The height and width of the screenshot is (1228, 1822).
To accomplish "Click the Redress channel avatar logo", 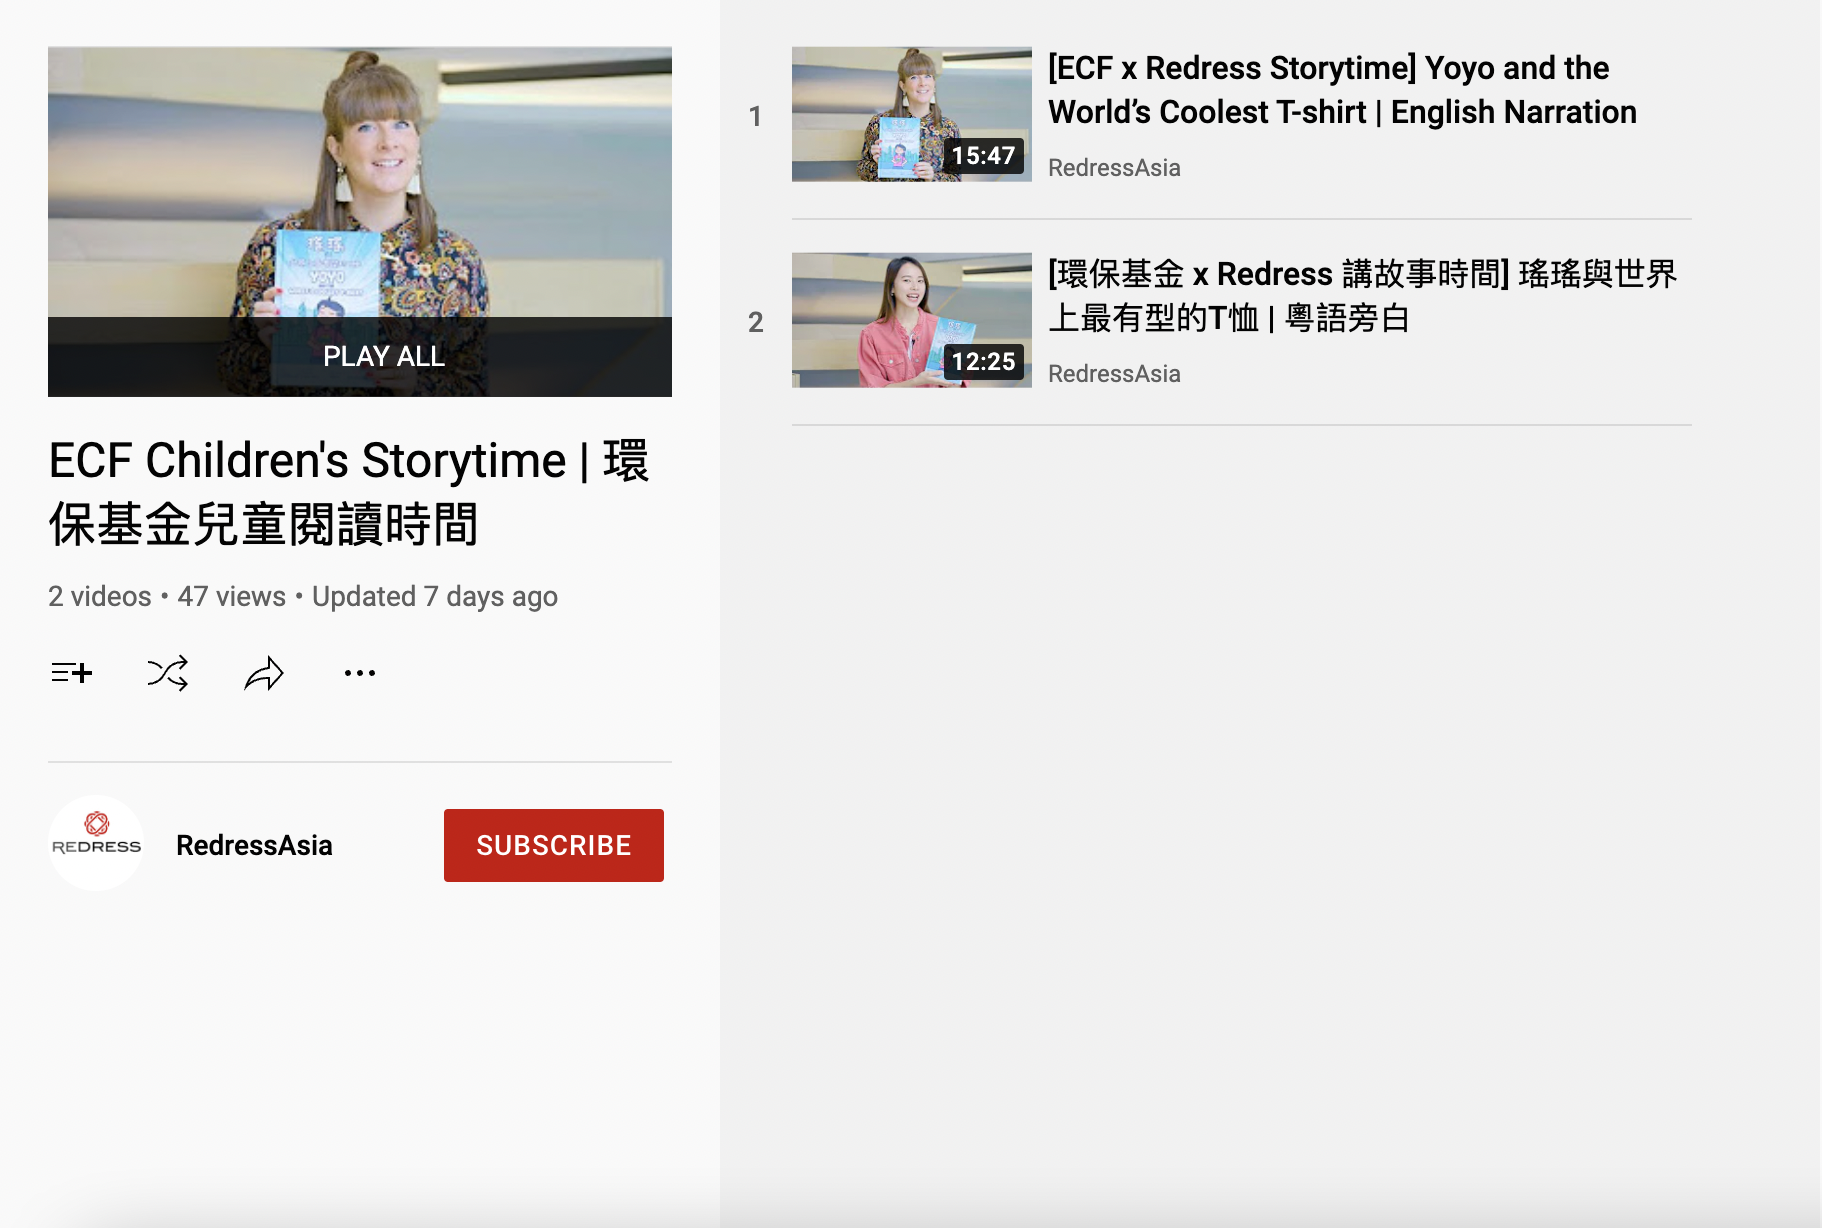I will [96, 843].
